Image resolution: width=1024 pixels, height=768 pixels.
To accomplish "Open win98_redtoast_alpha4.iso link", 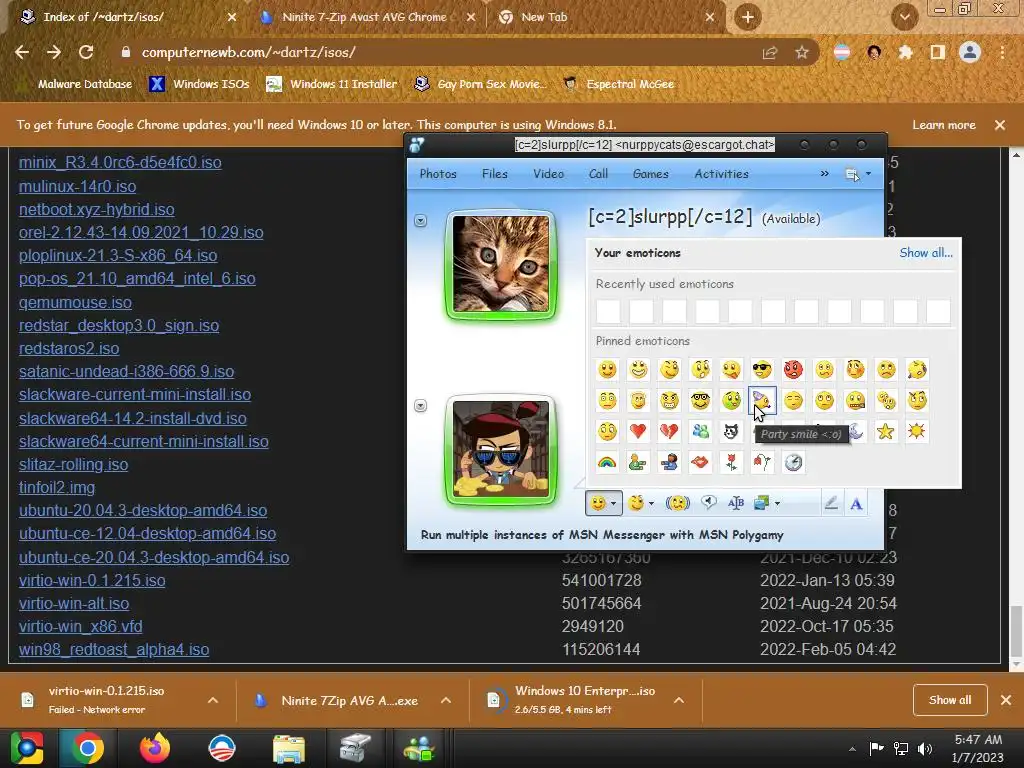I will 114,650.
